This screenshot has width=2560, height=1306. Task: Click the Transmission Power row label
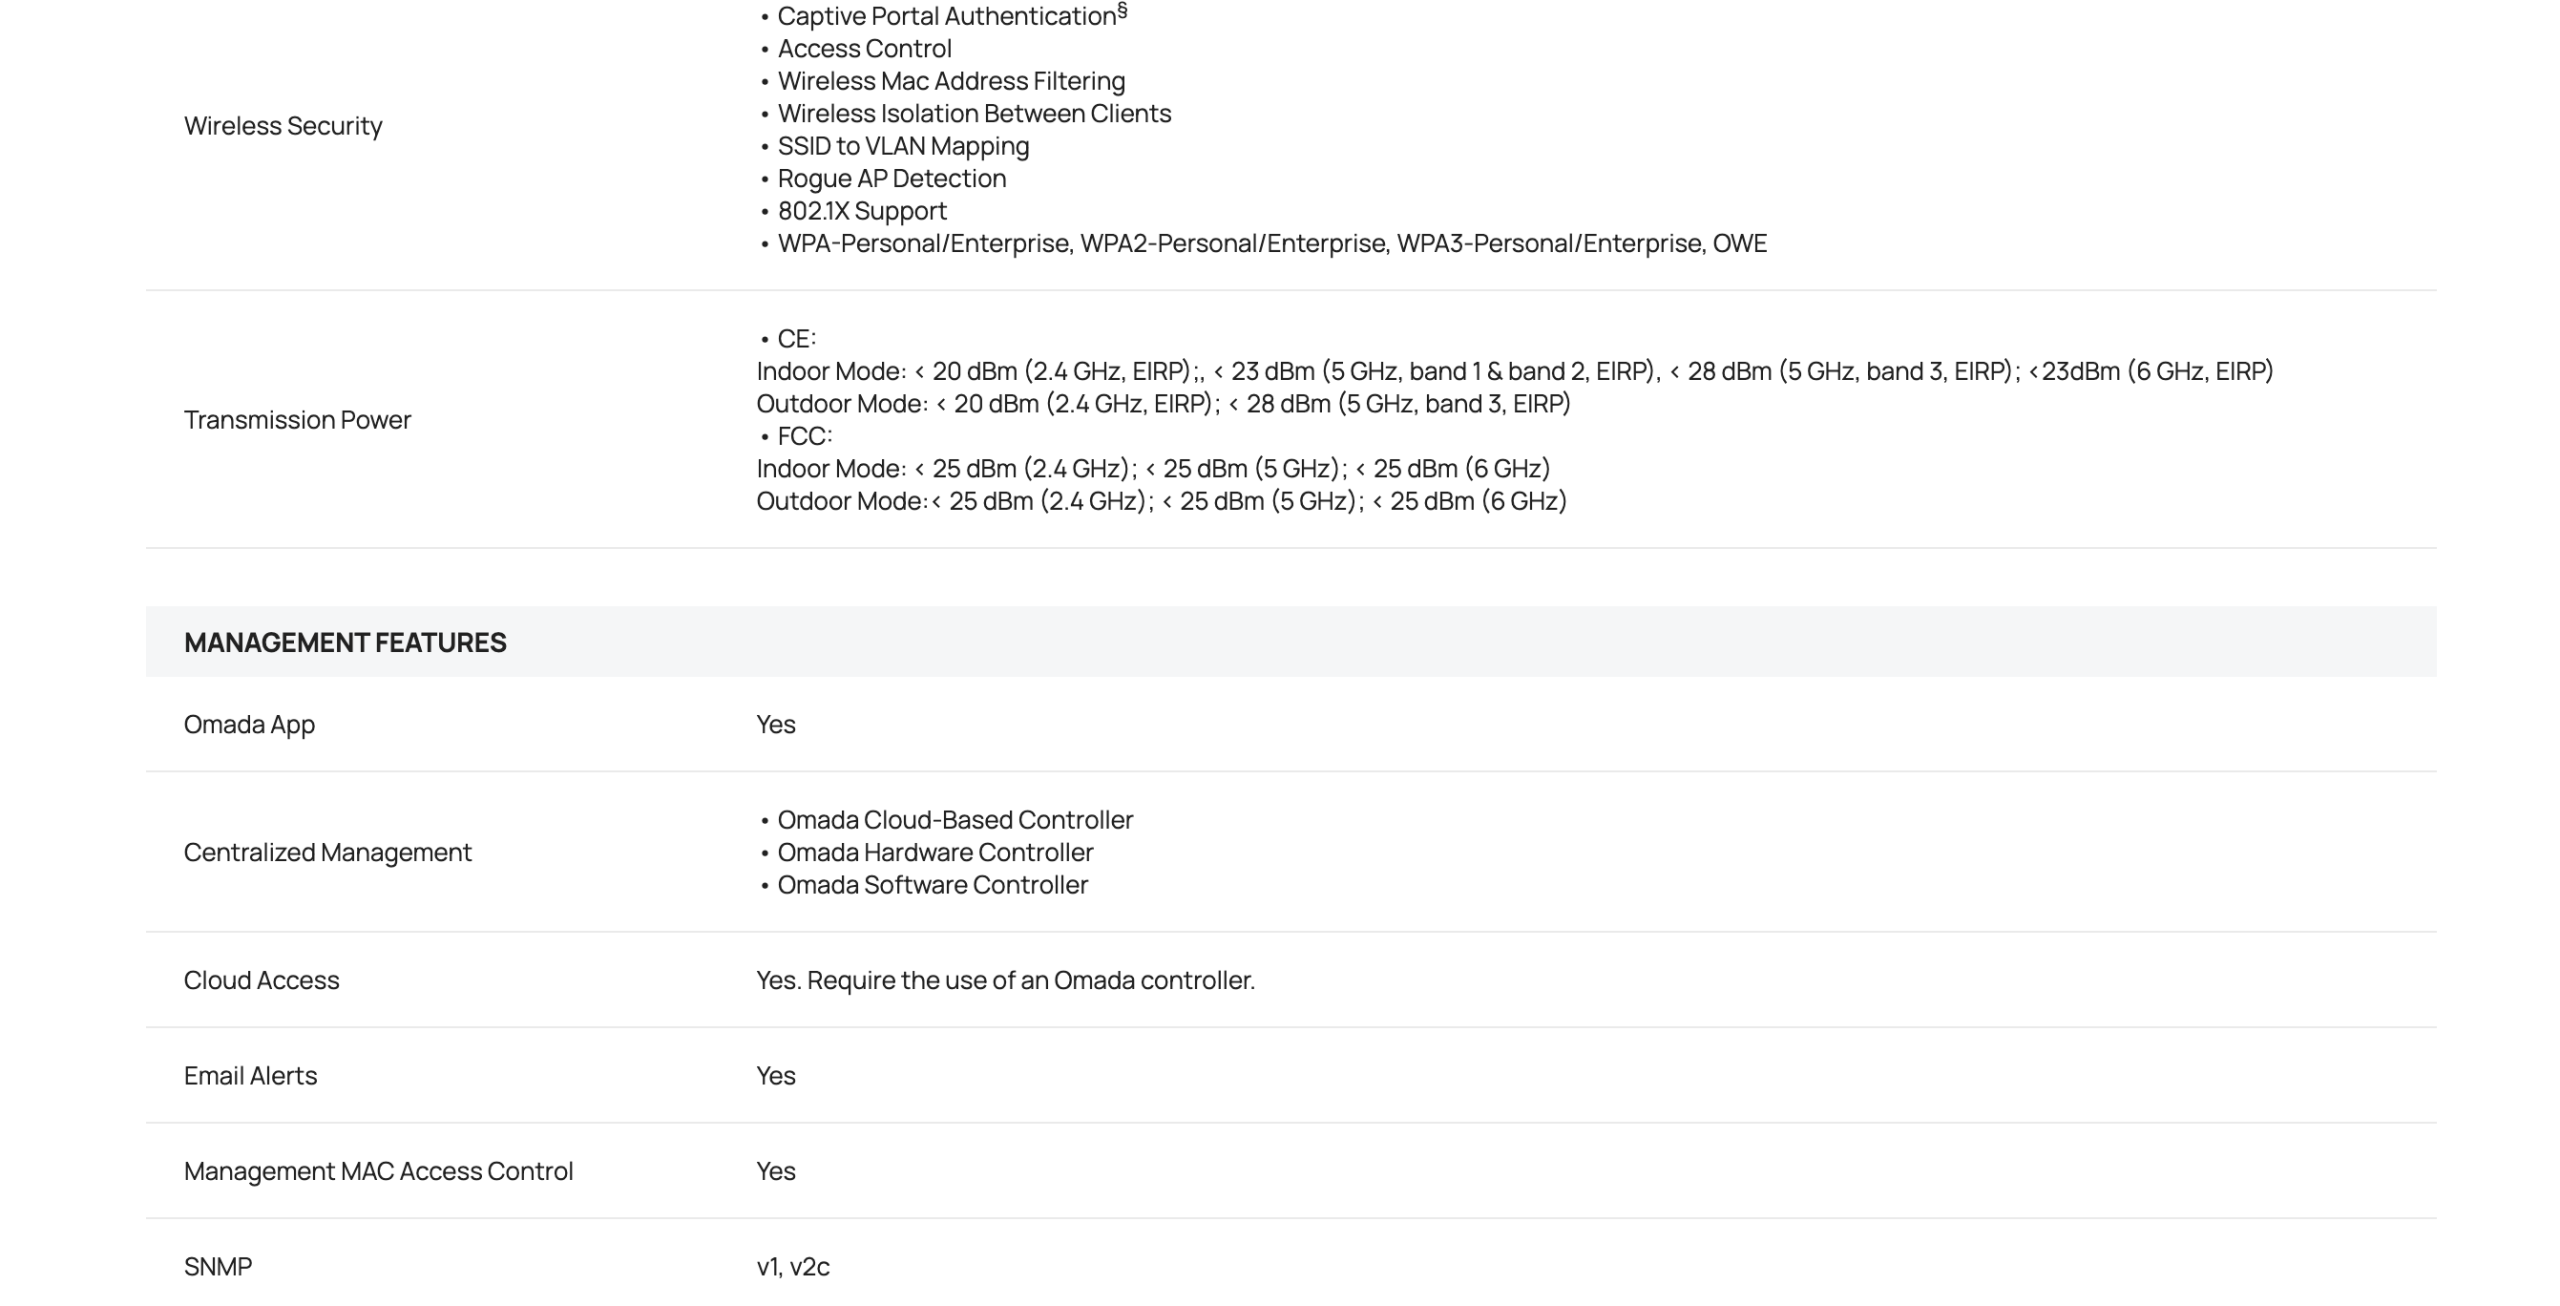pos(297,420)
